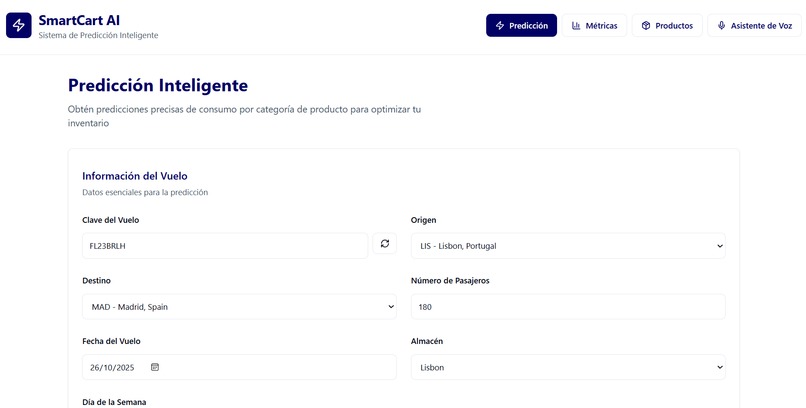
Task: Click the Sistema de Predicción Inteligente subtitle
Action: click(x=98, y=35)
